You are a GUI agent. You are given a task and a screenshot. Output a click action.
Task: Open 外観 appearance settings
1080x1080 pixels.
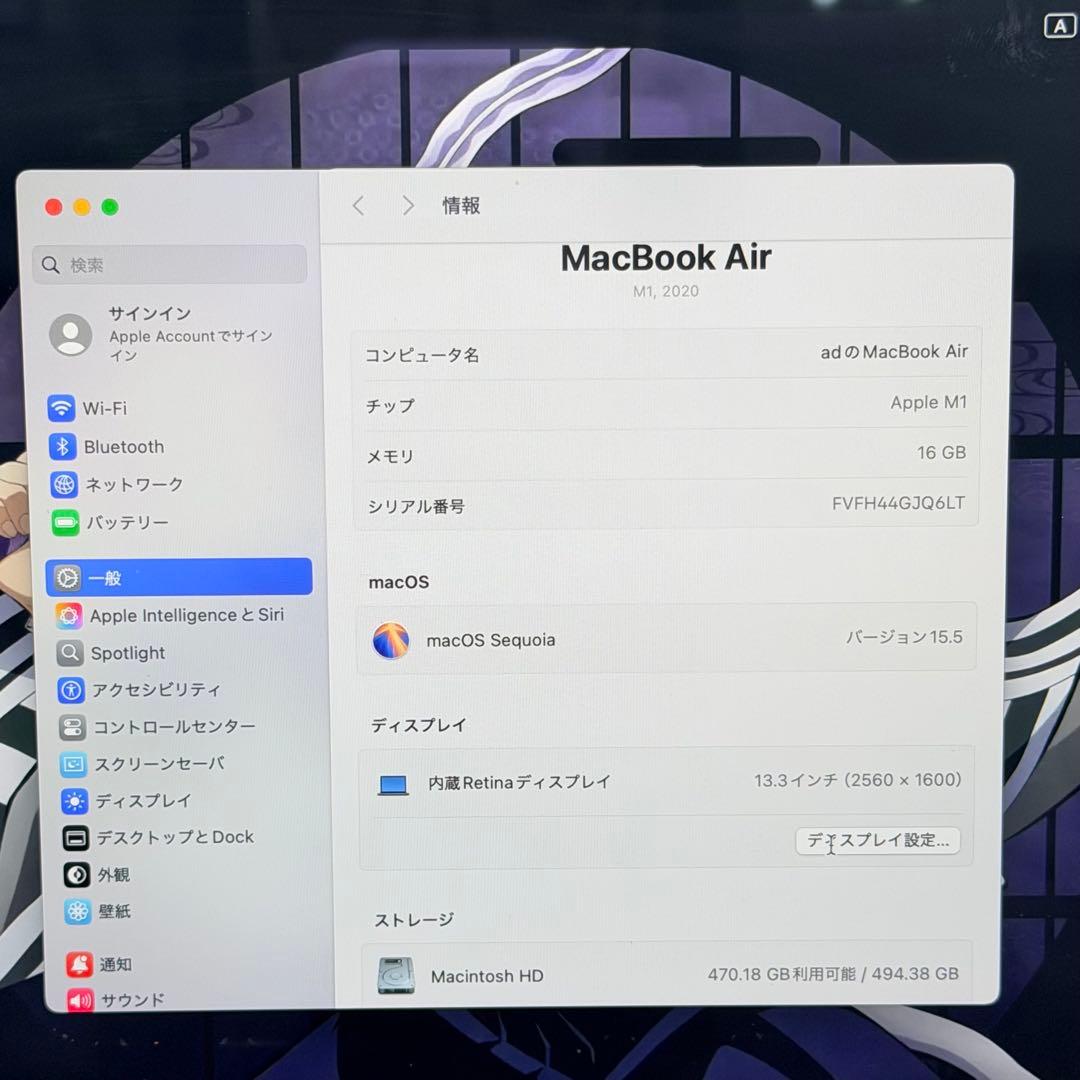click(108, 875)
